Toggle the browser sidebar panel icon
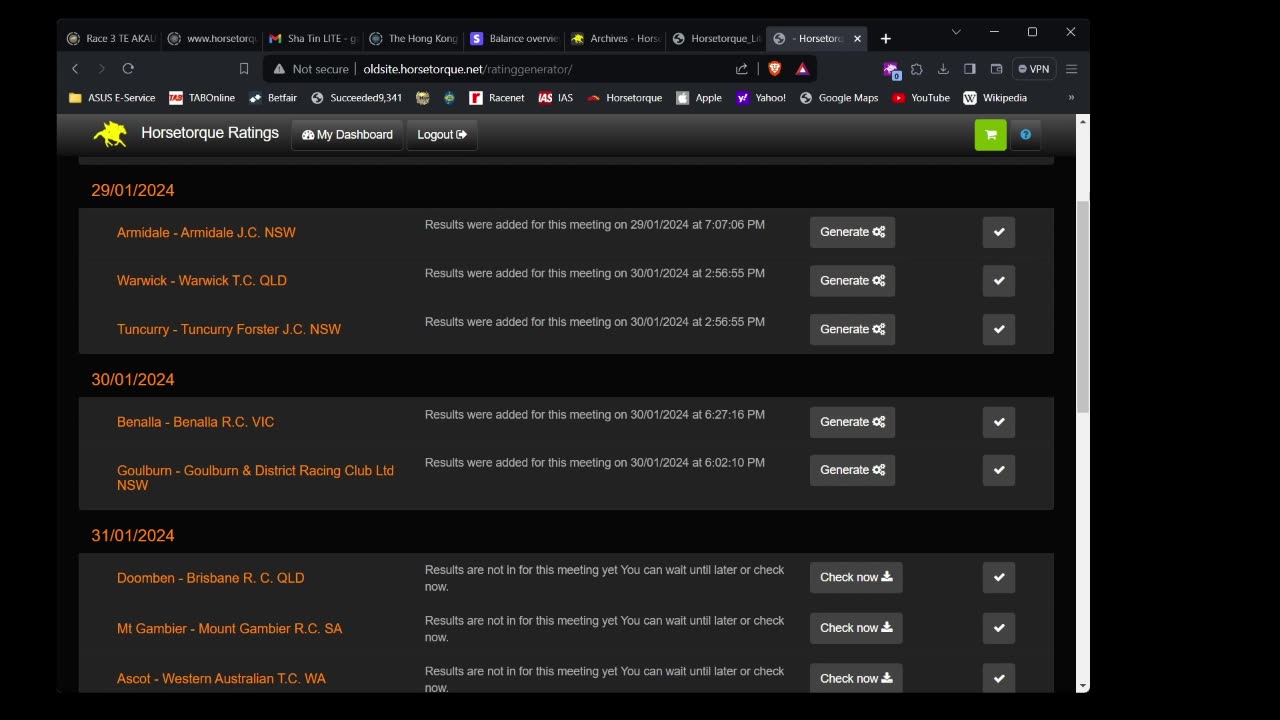The width and height of the screenshot is (1280, 720). (x=969, y=69)
